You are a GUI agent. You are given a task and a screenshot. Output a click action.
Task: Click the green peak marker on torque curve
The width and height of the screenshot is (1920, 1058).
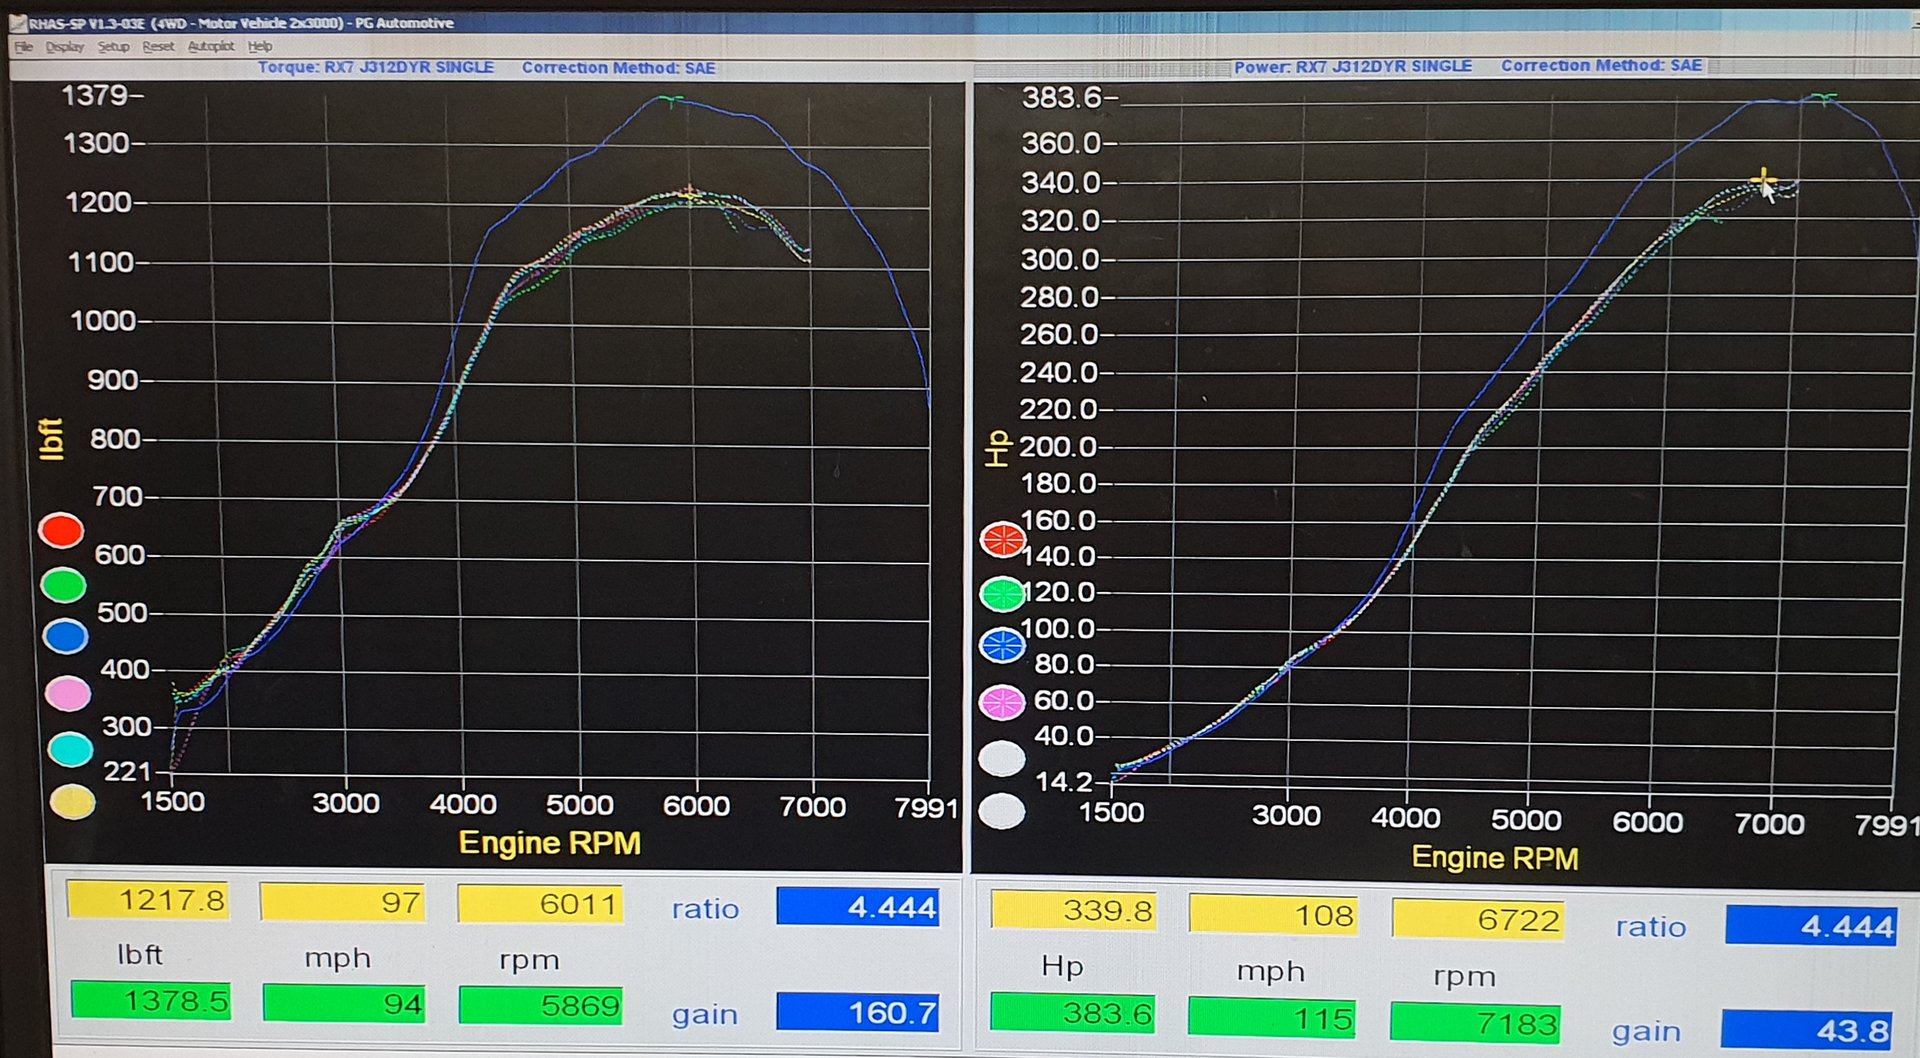(x=672, y=100)
